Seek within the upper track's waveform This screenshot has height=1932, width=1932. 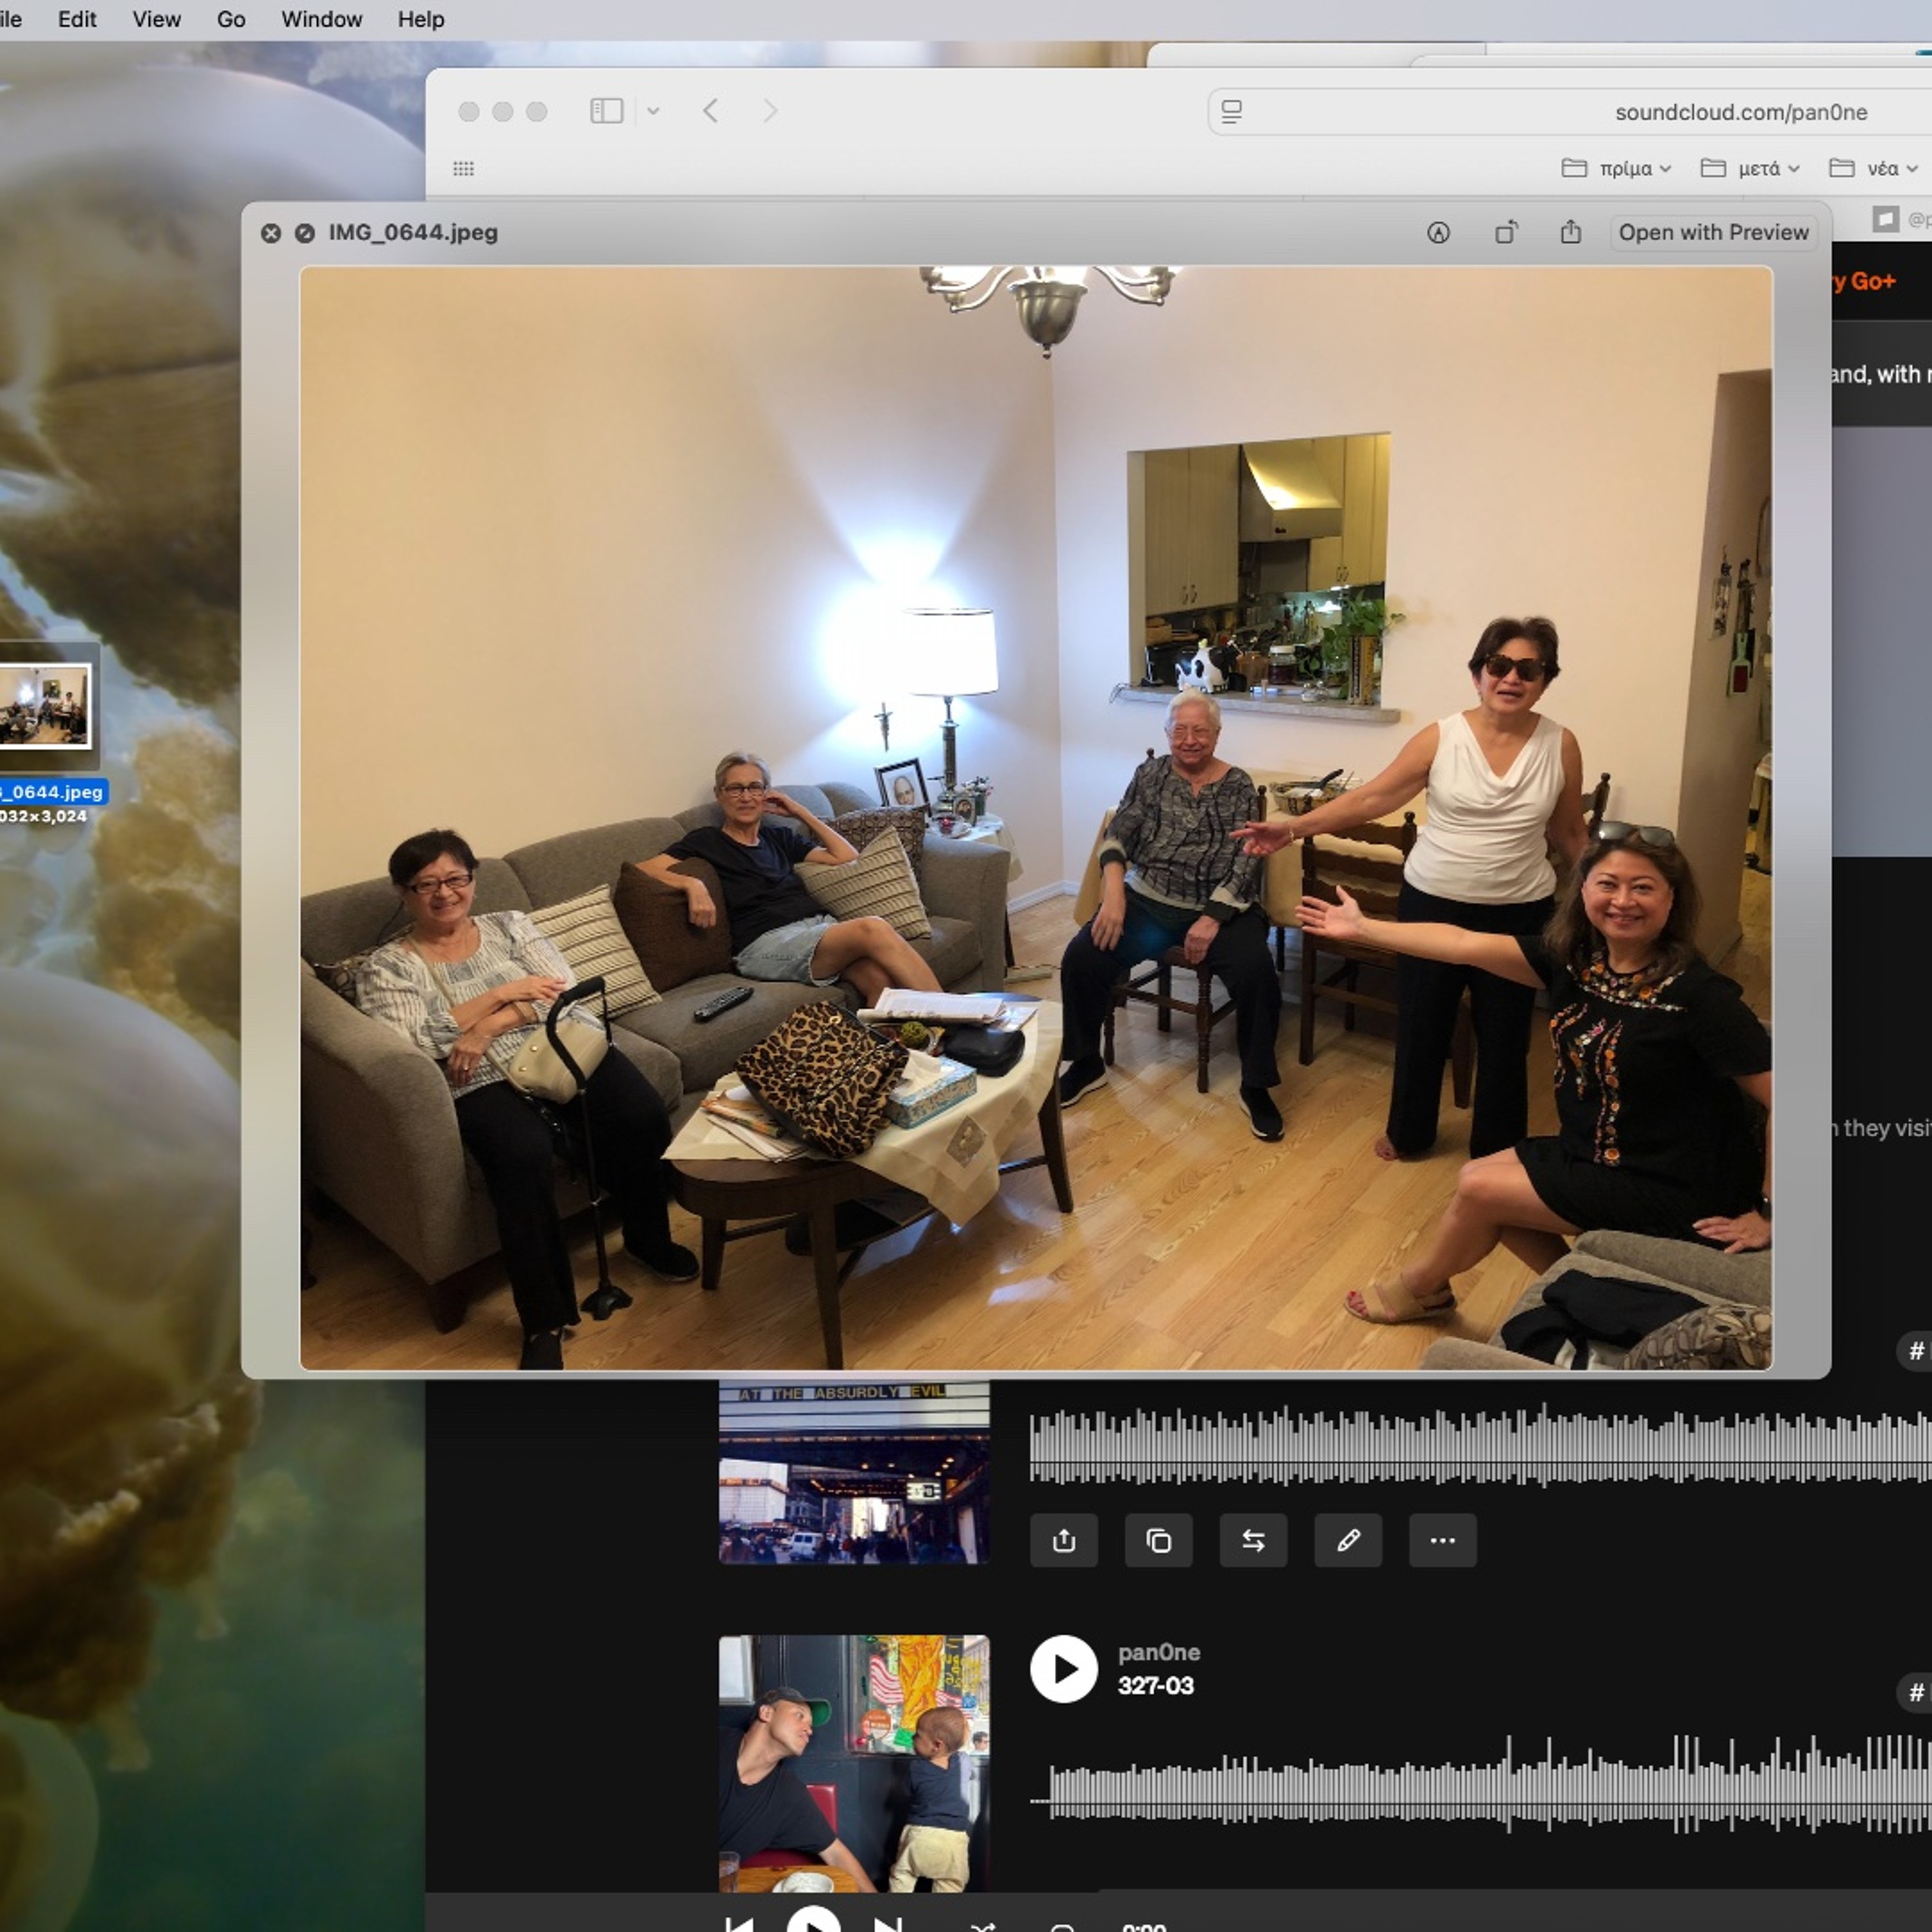(x=1481, y=1445)
